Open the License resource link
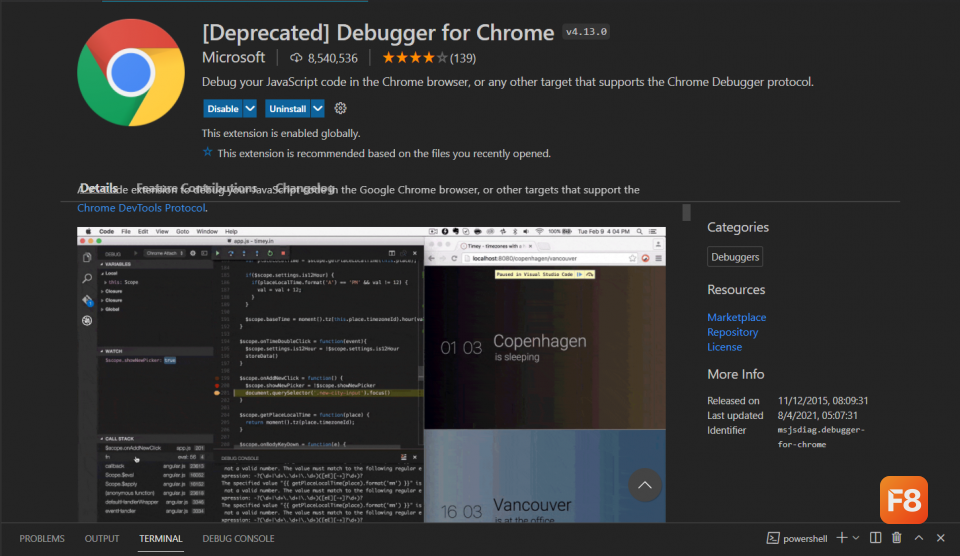 pyautogui.click(x=724, y=347)
